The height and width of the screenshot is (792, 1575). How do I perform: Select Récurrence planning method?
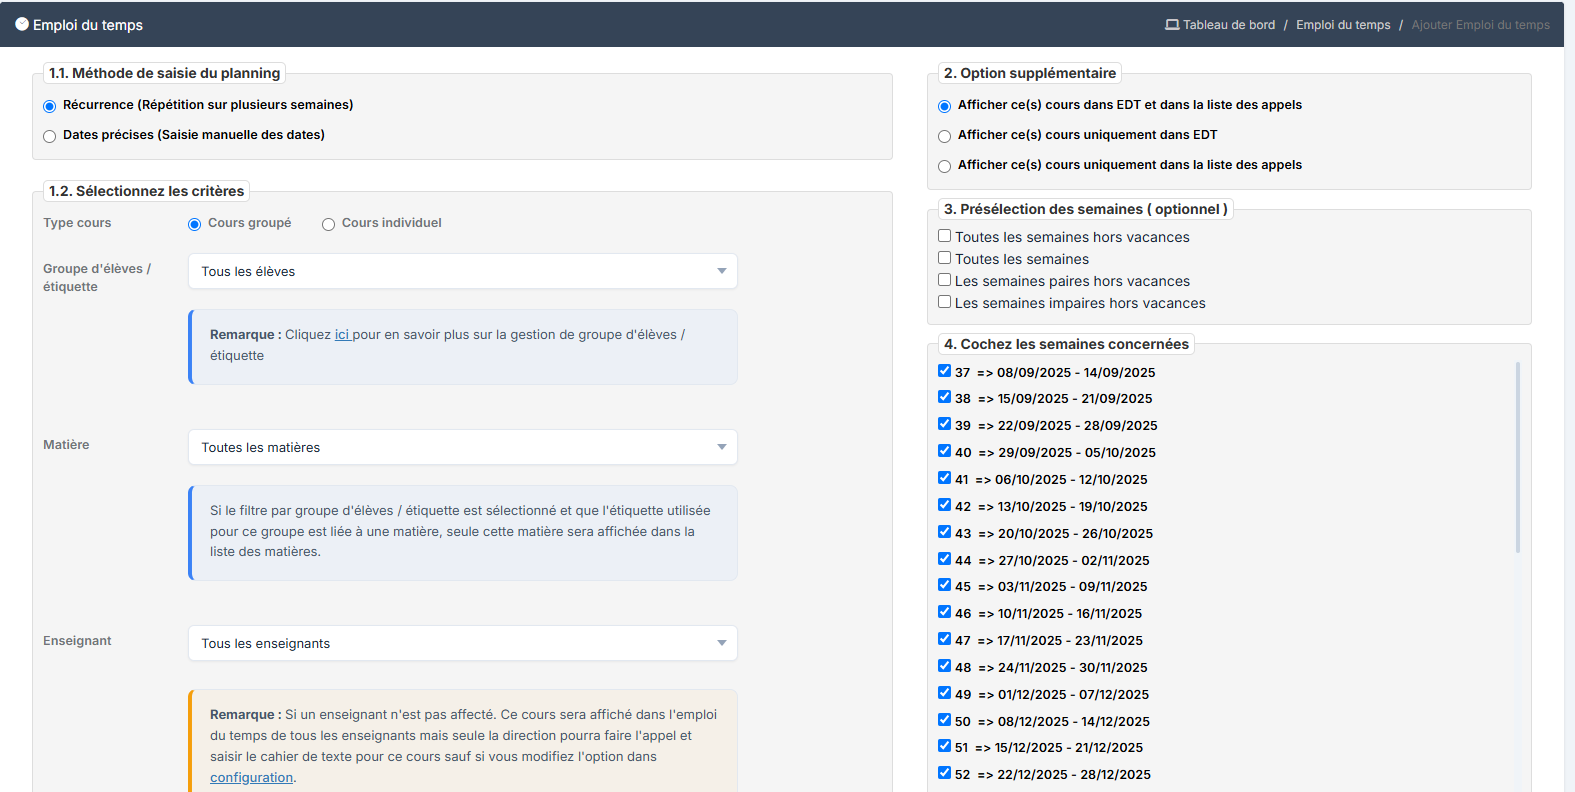coord(49,106)
